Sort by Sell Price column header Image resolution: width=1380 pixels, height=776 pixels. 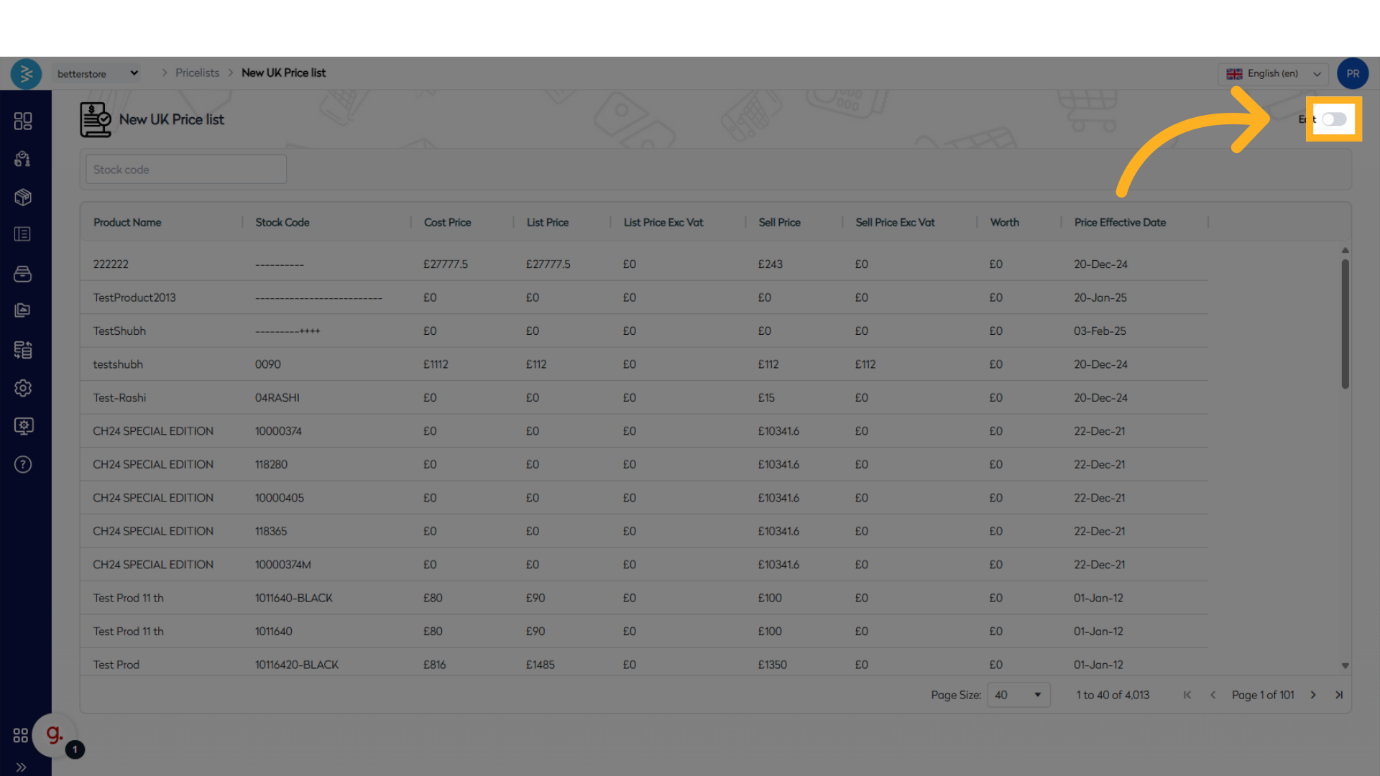[x=779, y=222]
